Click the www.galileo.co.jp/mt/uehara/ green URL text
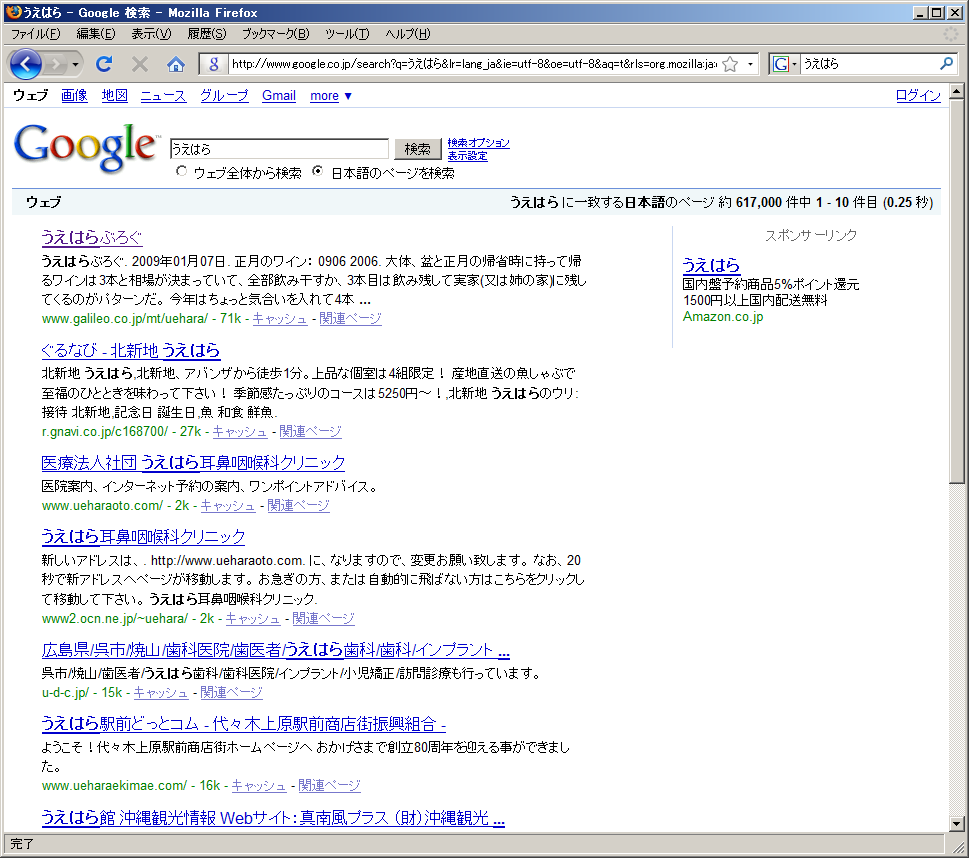969x858 pixels. (x=125, y=318)
